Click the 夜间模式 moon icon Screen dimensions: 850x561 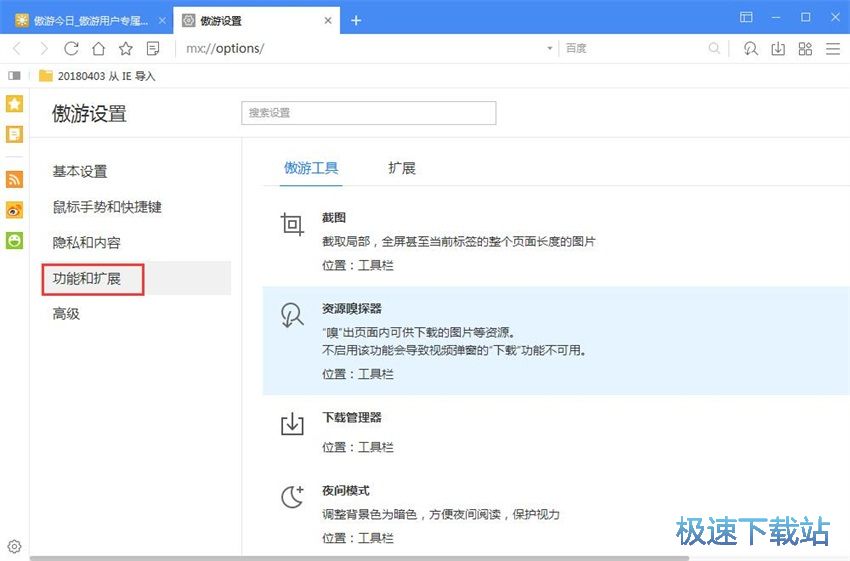coord(292,497)
